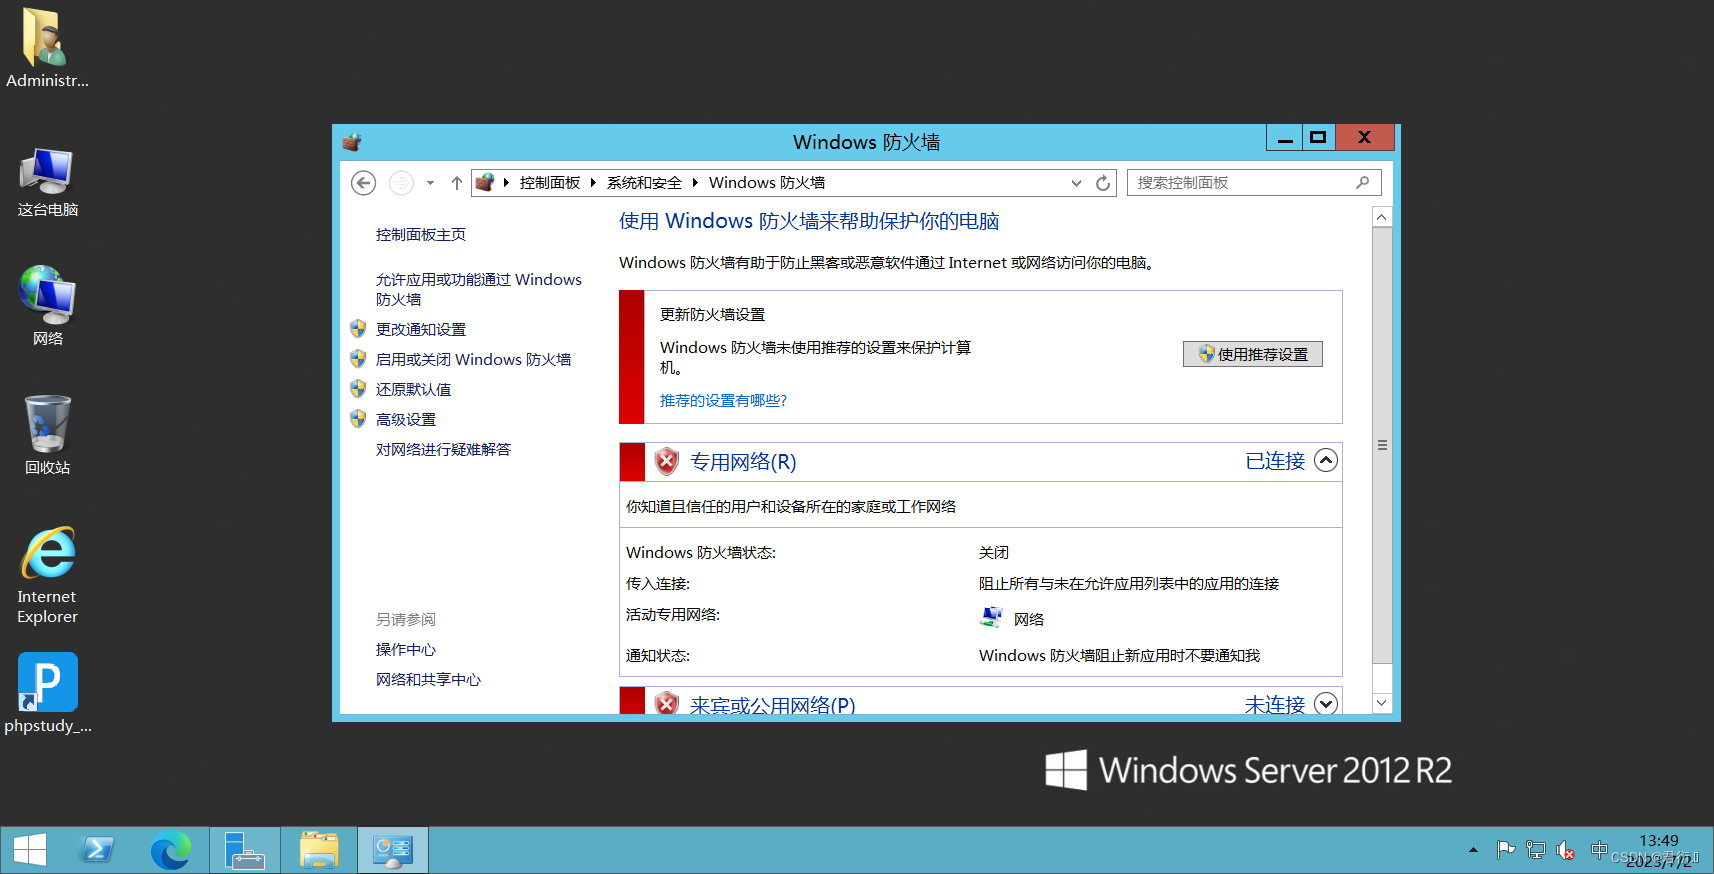Expand the 来宾或公用网络 section chevron
The image size is (1714, 874).
(1326, 703)
